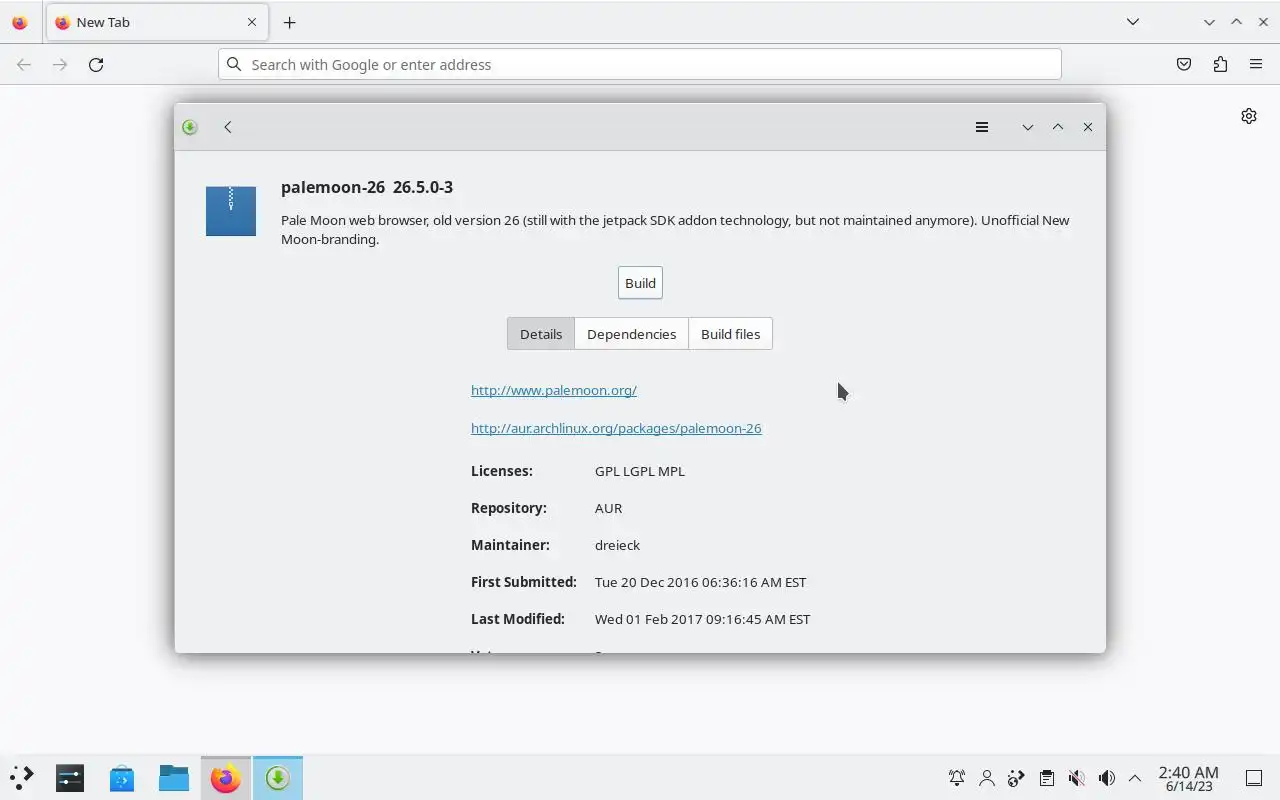Open the clipboard tray icon
Viewport: 1280px width, 800px height.
click(x=1046, y=778)
